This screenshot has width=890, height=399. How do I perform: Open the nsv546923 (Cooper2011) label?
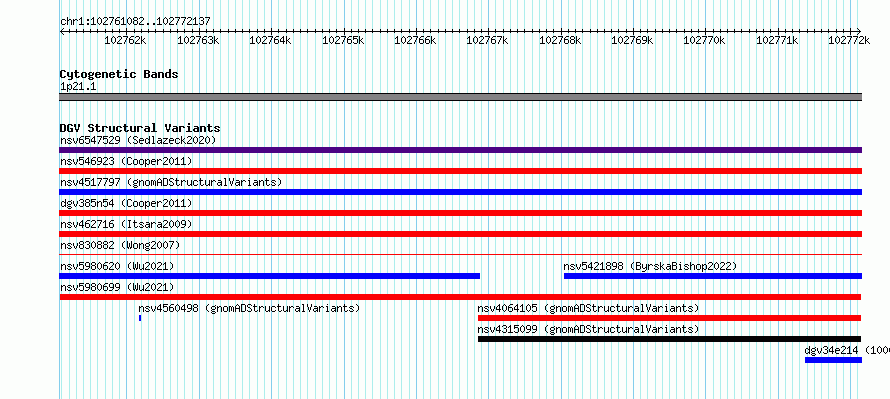[x=126, y=161]
